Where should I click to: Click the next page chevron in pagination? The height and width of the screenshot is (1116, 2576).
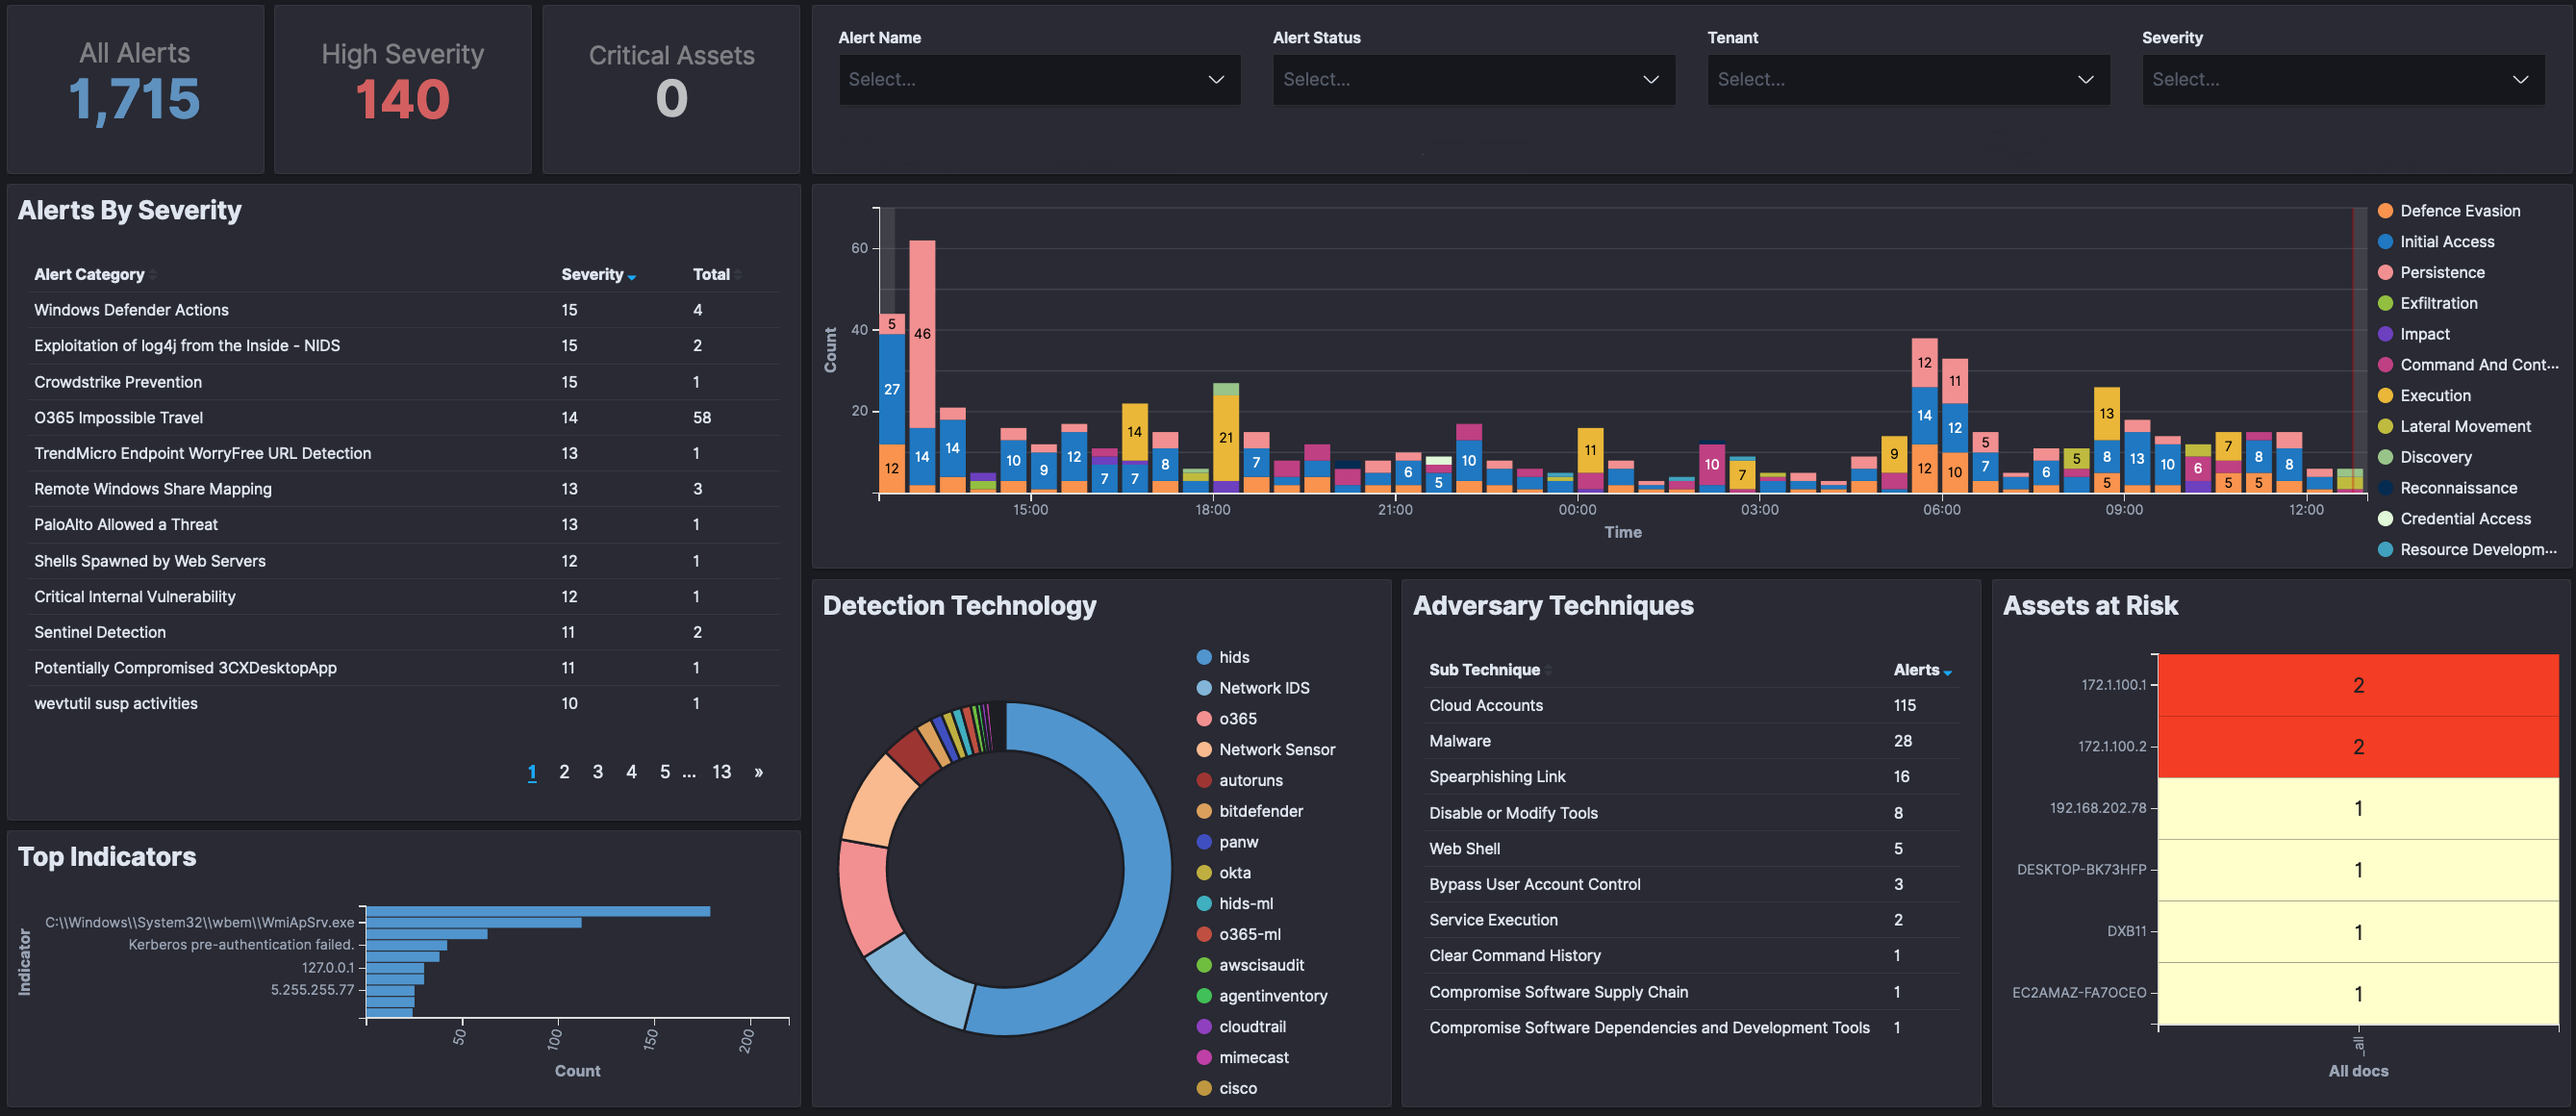point(758,772)
